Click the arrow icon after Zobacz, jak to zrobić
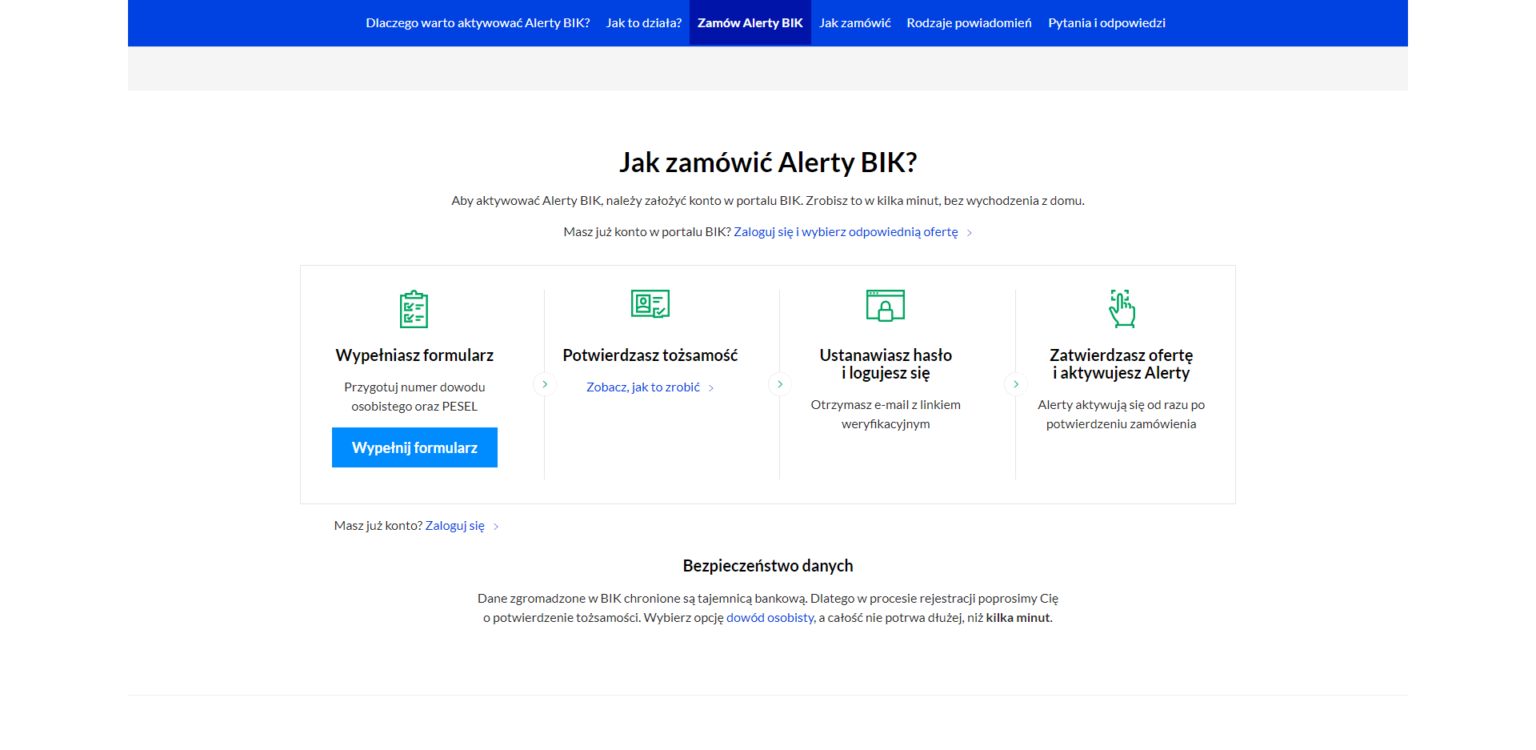 [710, 387]
